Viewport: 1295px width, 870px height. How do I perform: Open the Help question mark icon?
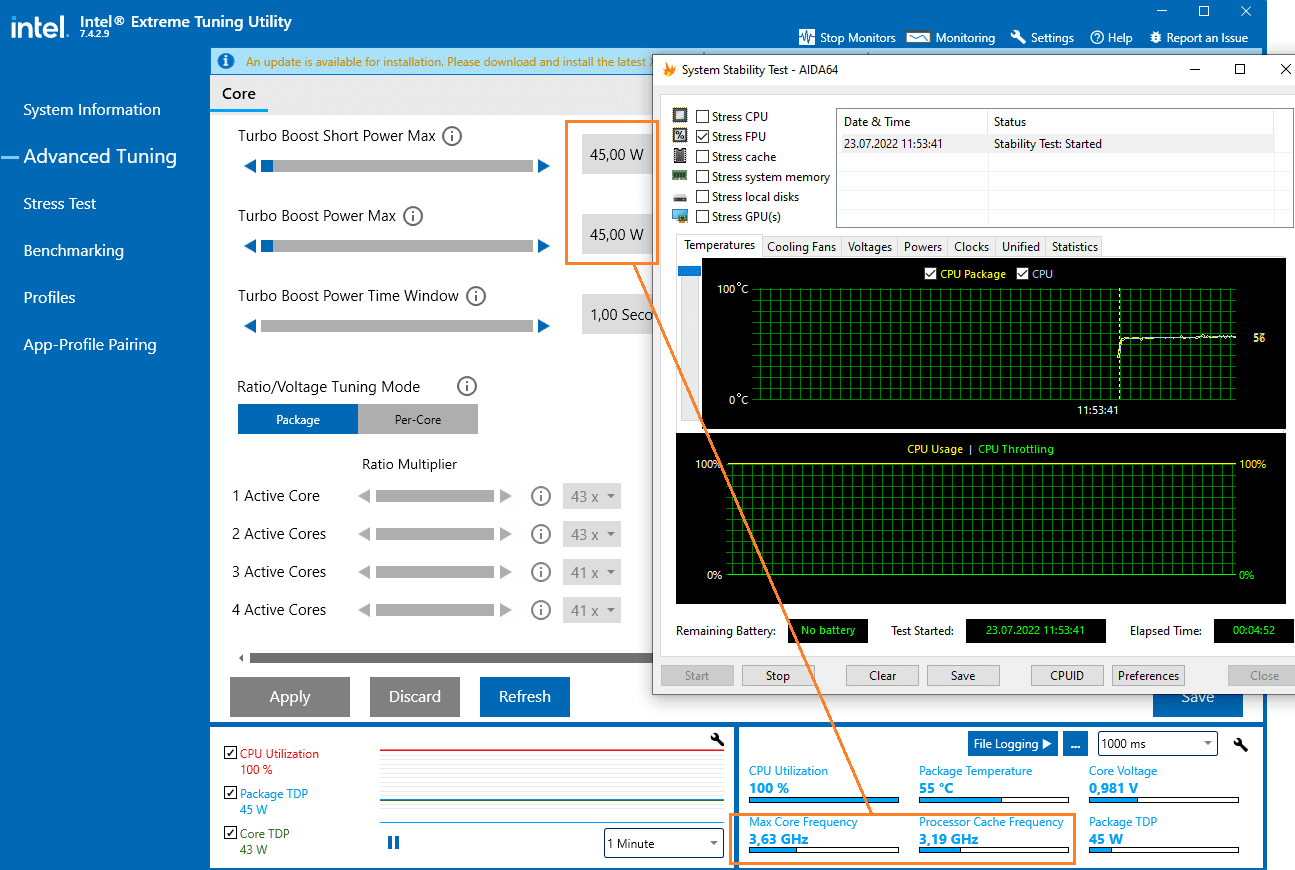1097,37
